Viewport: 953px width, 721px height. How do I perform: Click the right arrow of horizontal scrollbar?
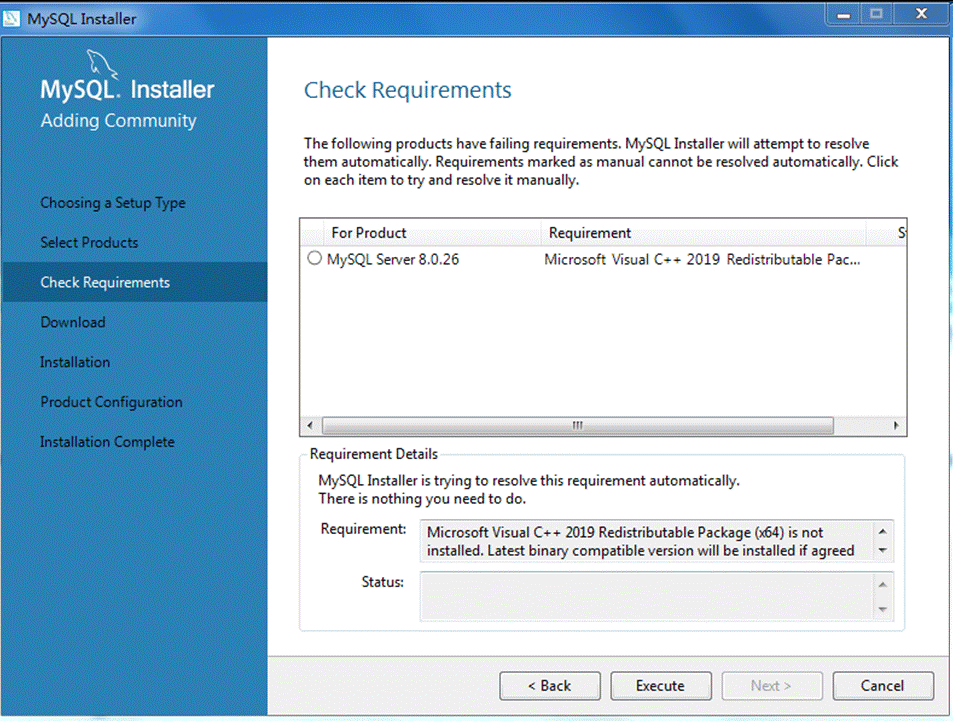coord(896,426)
